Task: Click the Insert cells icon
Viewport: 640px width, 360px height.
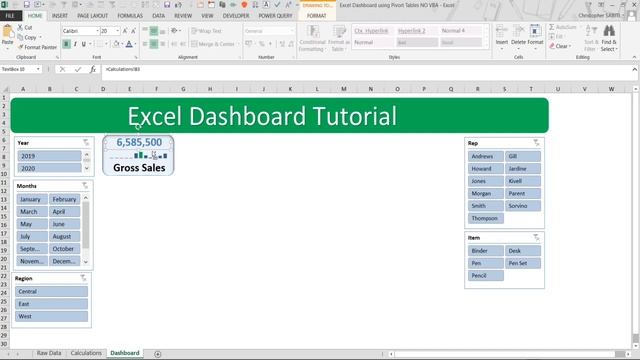Action: 502,31
